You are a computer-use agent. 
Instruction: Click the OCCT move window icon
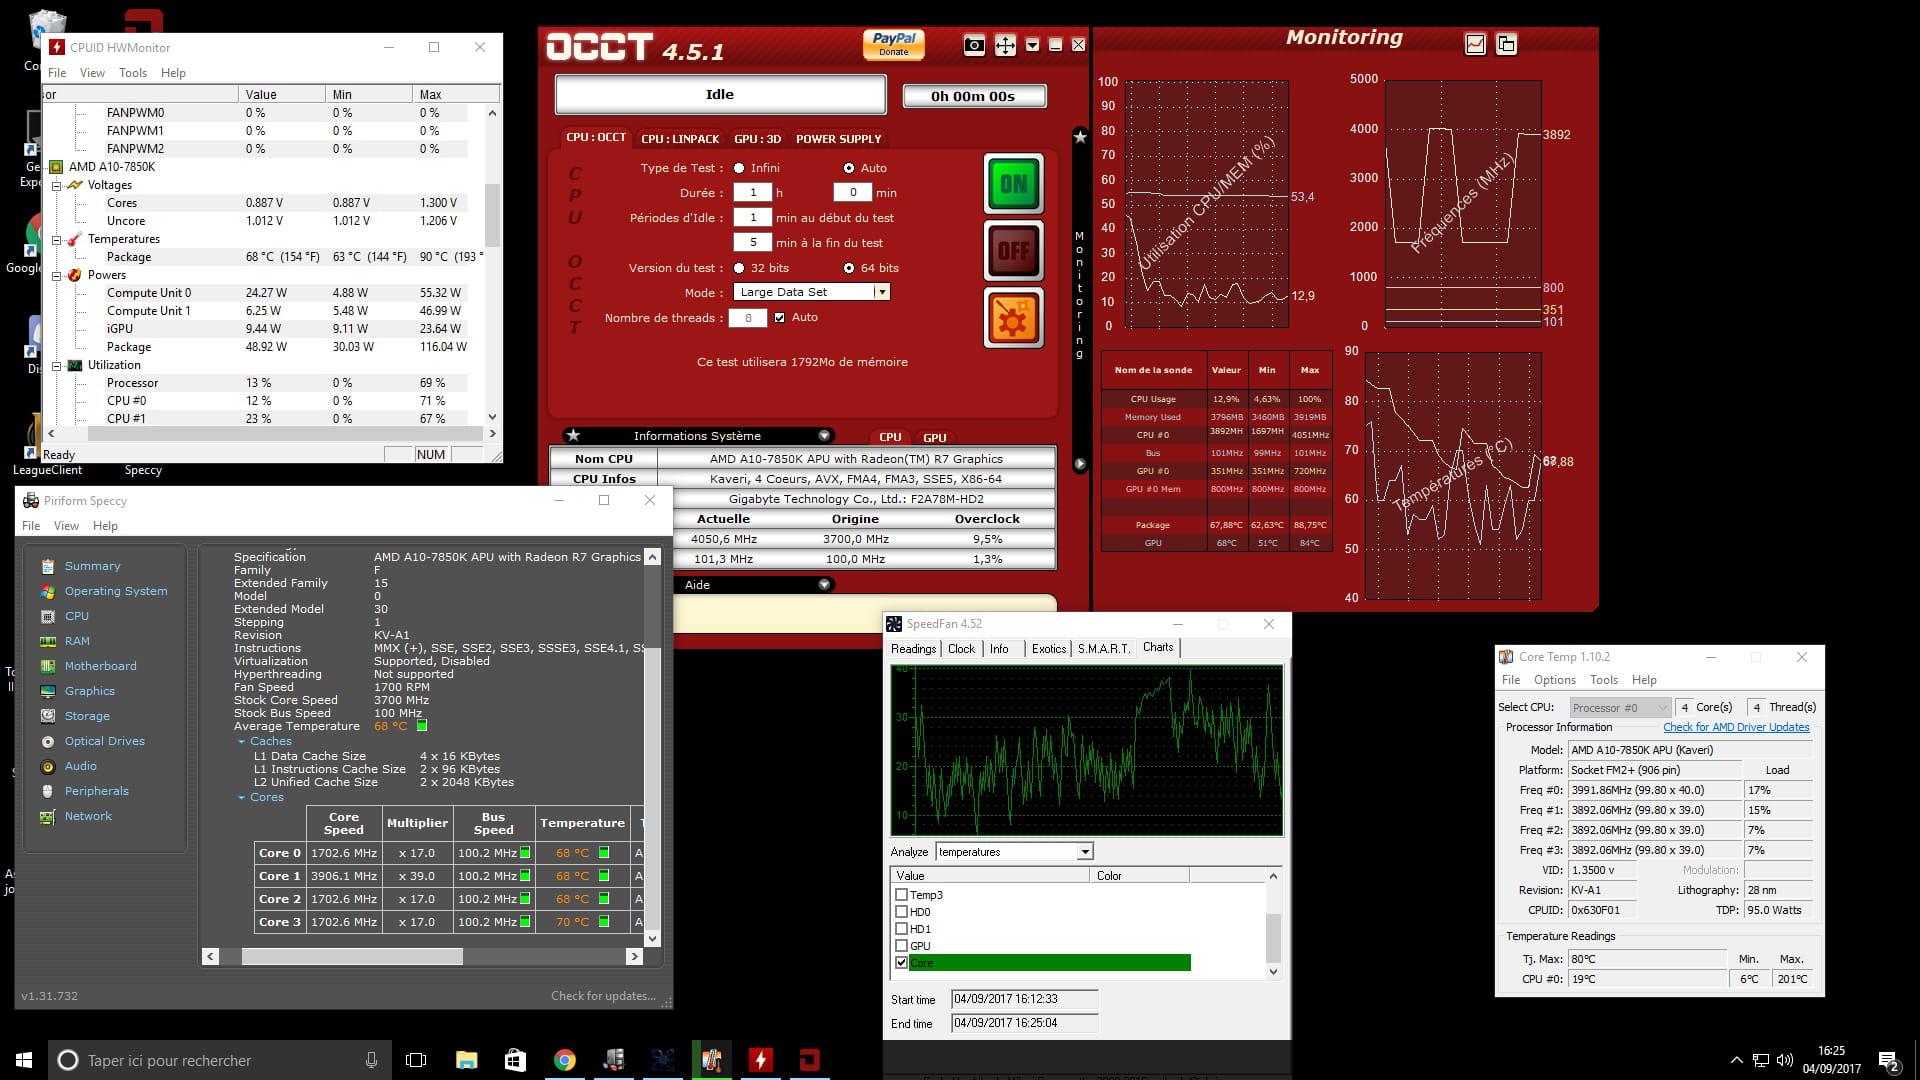pos(1005,45)
